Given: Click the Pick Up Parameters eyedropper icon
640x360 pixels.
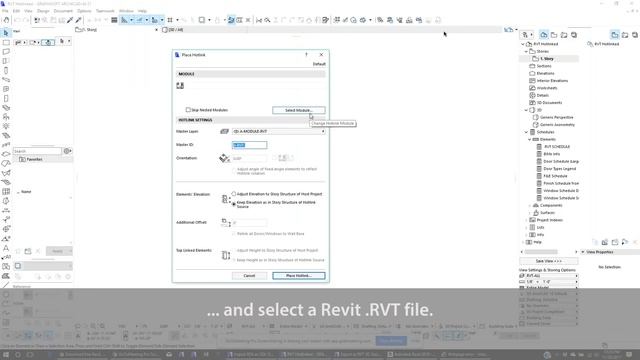Looking at the screenshot, I should pyautogui.click(x=70, y=20).
